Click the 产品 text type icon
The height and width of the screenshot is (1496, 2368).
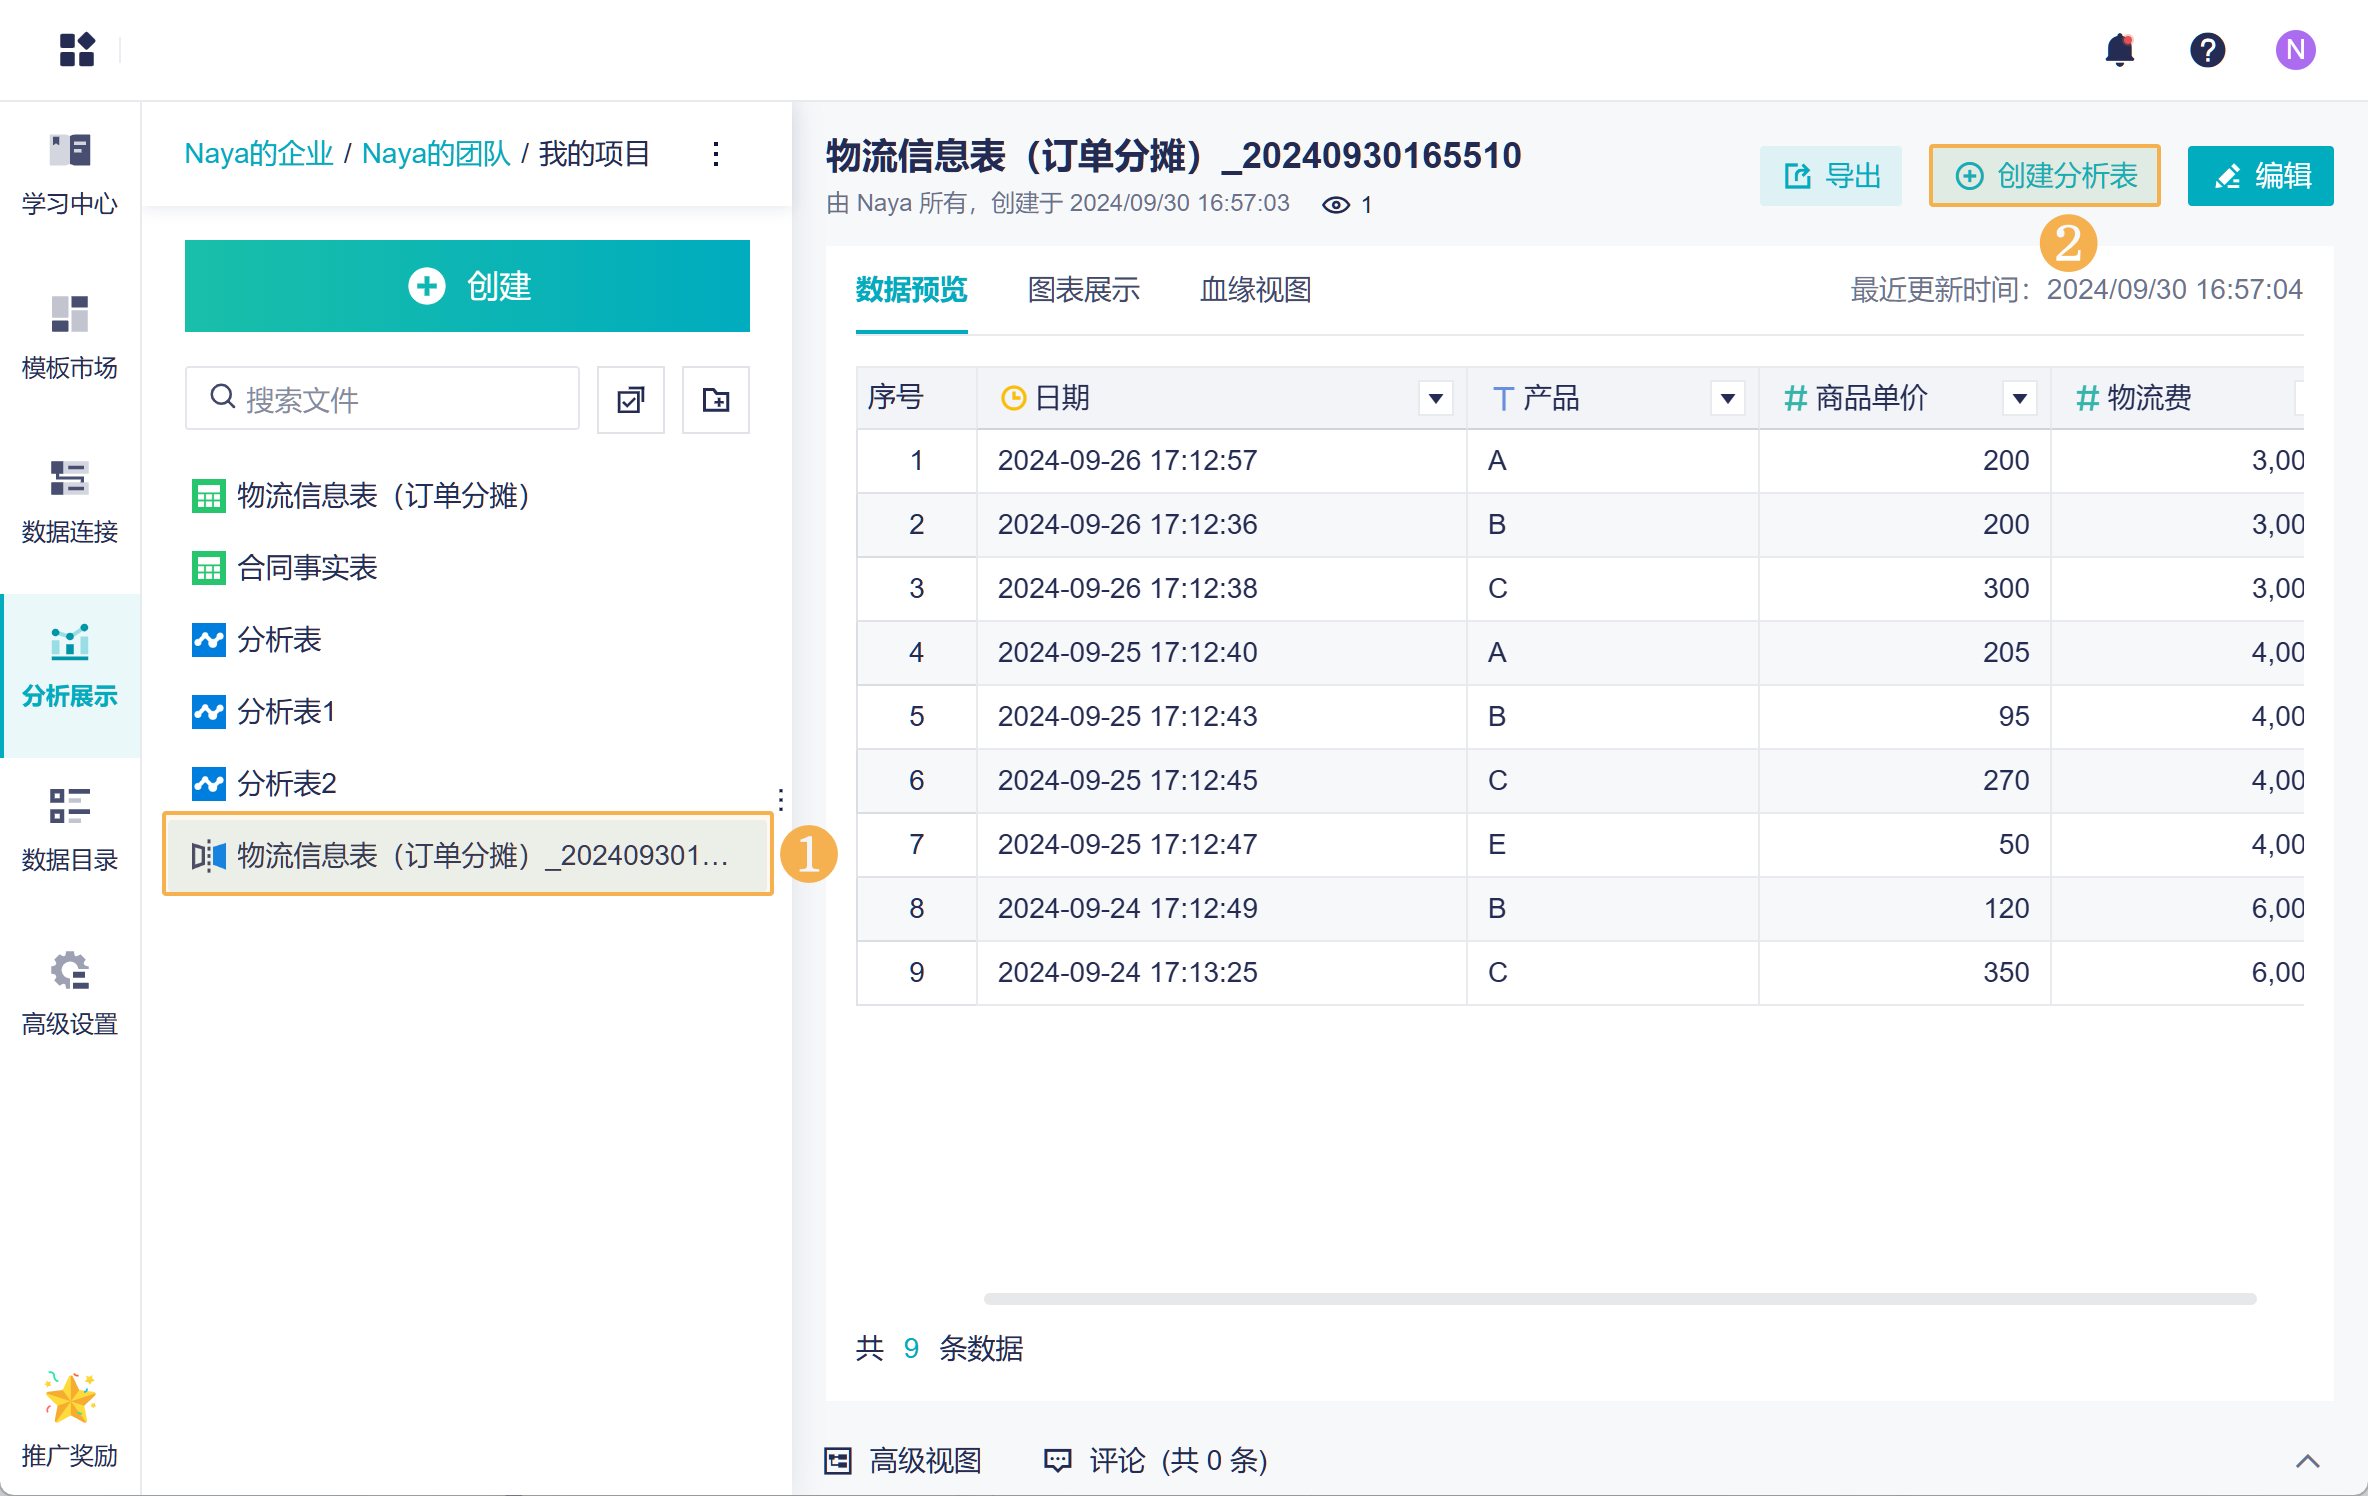coord(1502,398)
